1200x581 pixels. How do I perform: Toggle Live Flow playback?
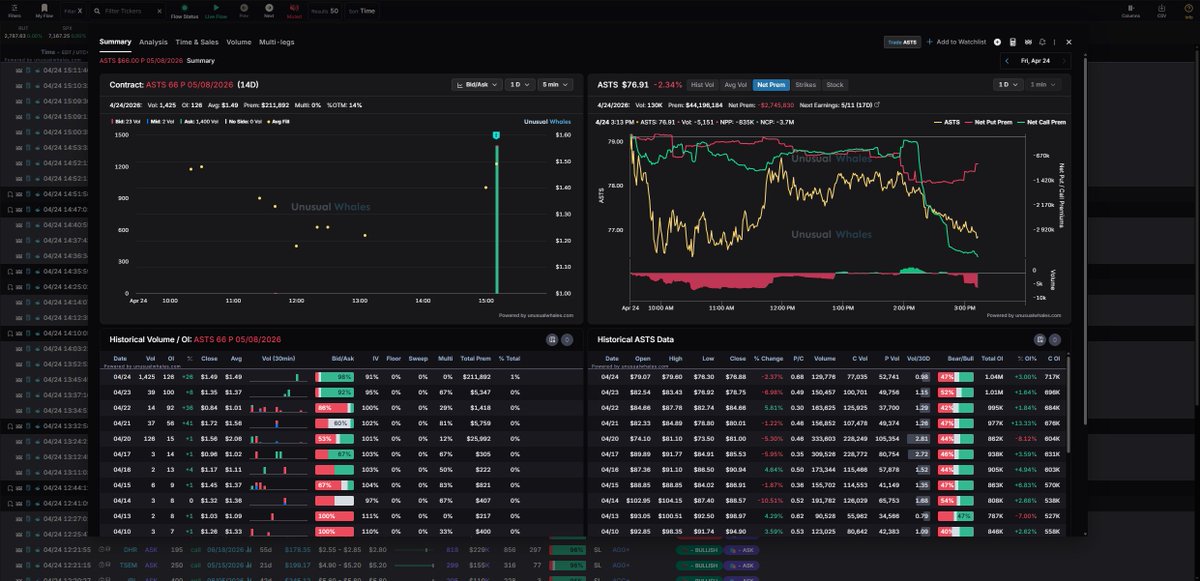click(x=215, y=11)
